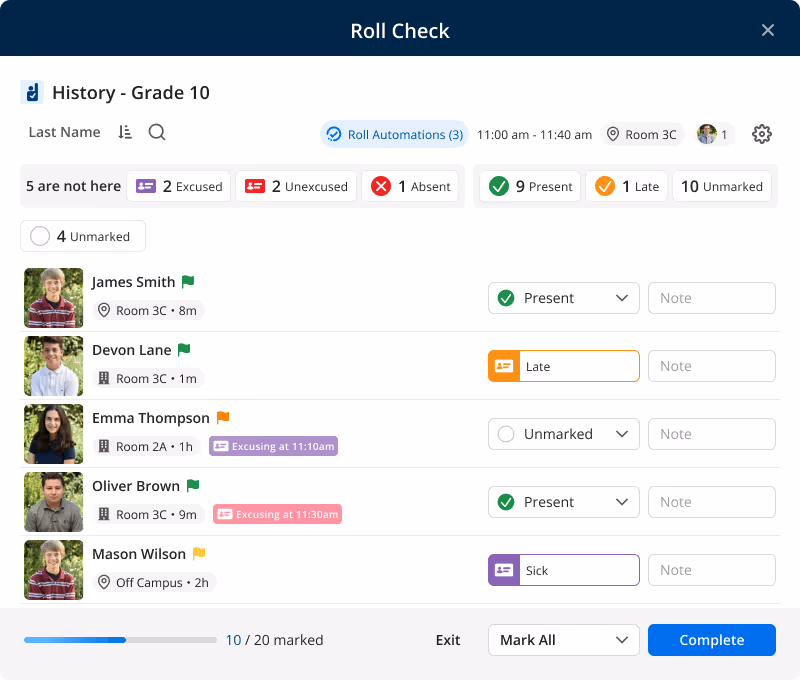Click Mason Wilson's Off Campus pin

pos(104,582)
